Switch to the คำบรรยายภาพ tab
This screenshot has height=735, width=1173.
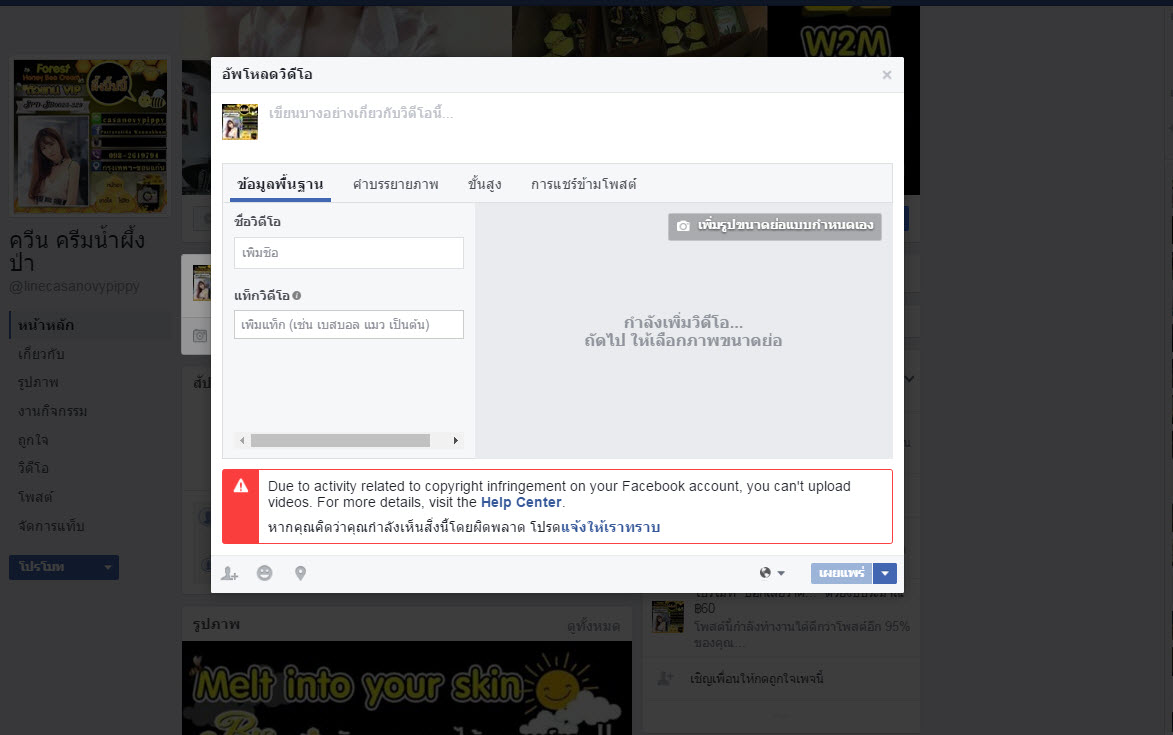point(396,184)
